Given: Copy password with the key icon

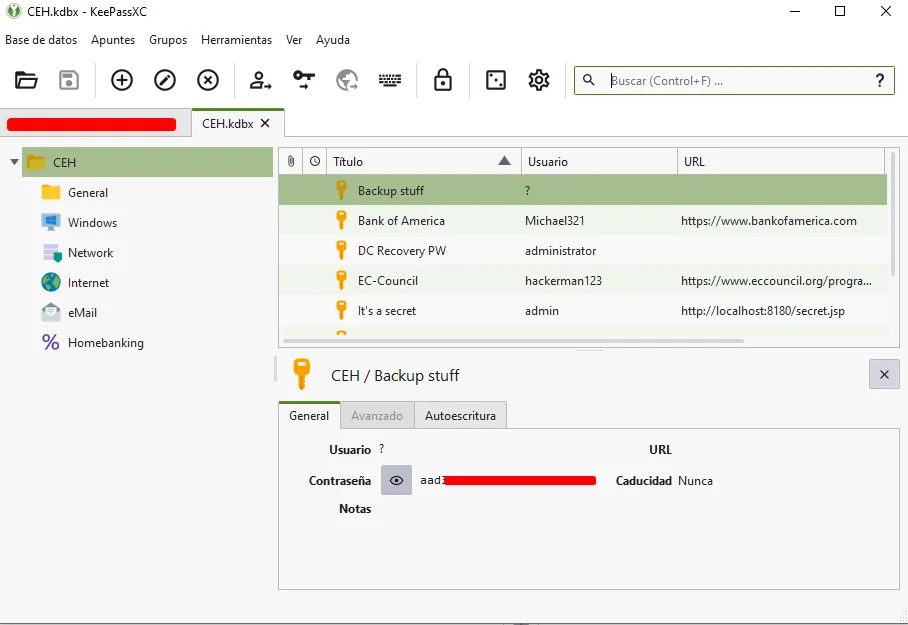Looking at the screenshot, I should pyautogui.click(x=303, y=80).
